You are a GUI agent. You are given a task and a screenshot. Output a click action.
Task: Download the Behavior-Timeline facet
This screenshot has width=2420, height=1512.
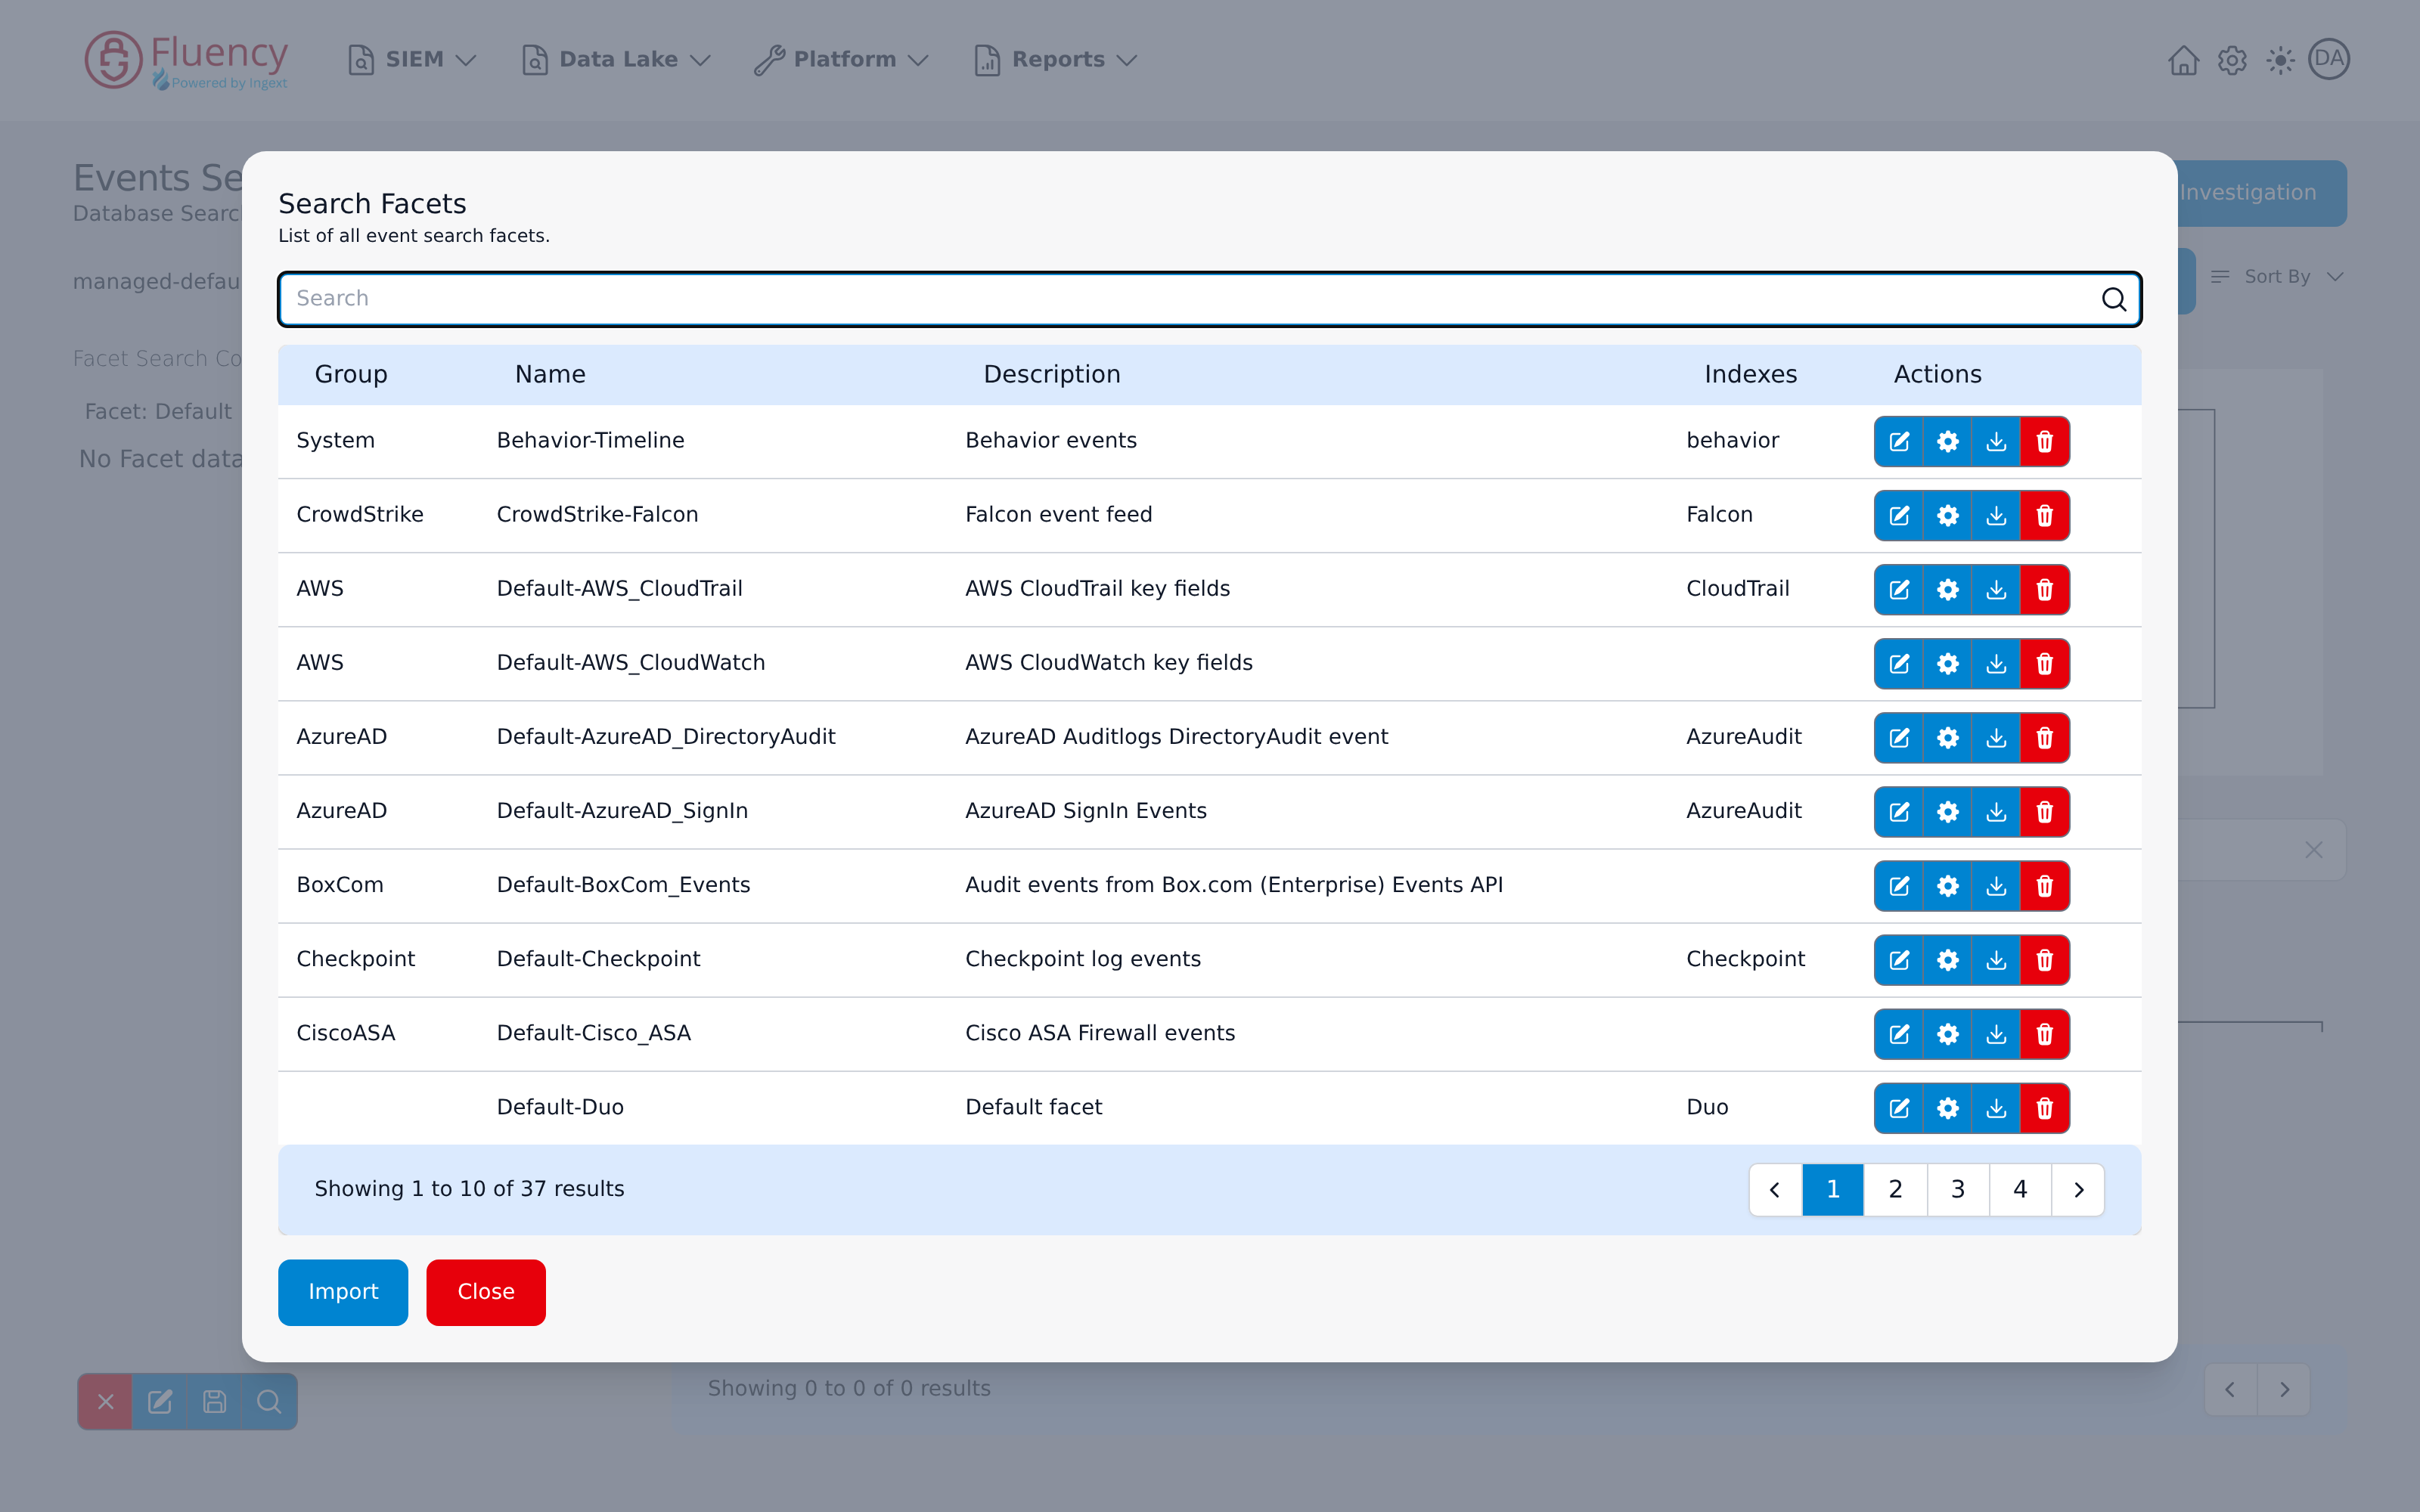[x=1996, y=441]
